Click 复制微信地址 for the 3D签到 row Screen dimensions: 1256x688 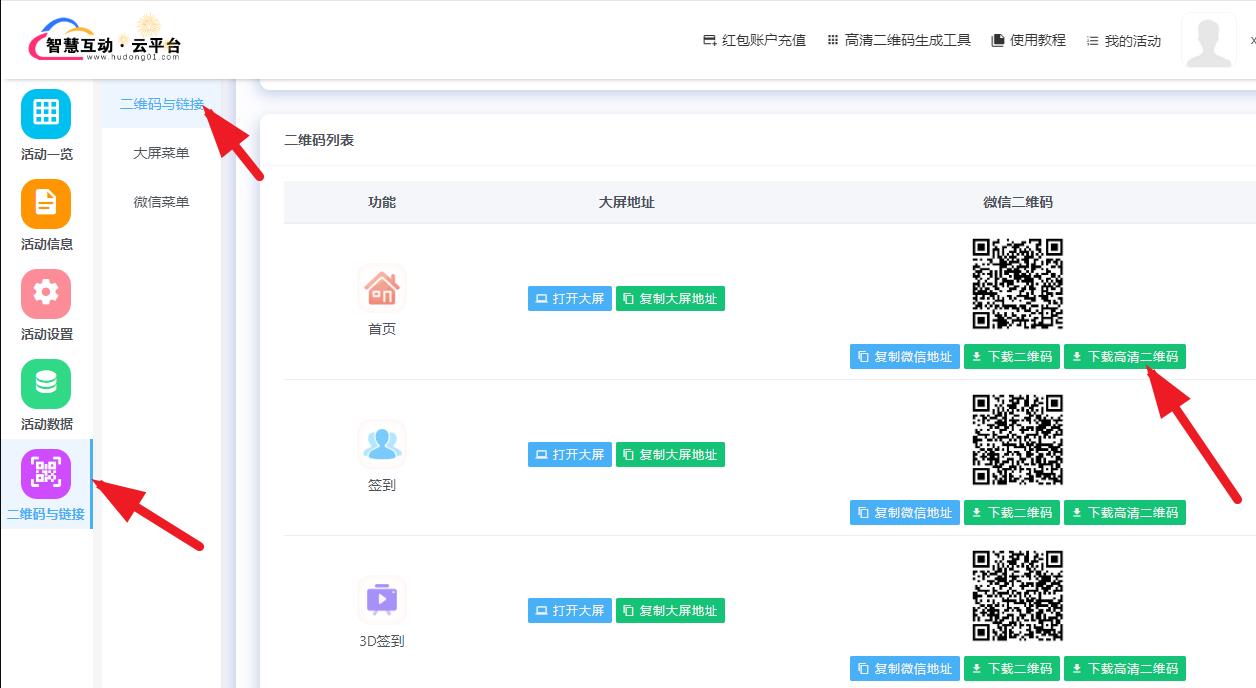click(x=905, y=669)
